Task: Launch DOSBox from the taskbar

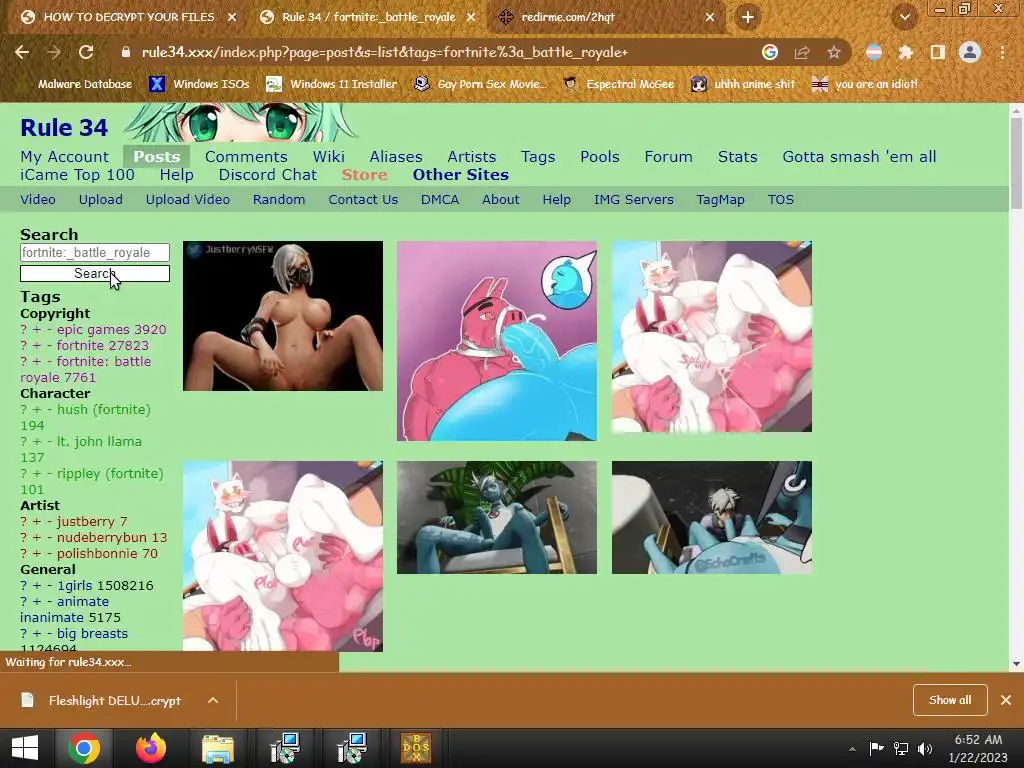Action: (416, 748)
